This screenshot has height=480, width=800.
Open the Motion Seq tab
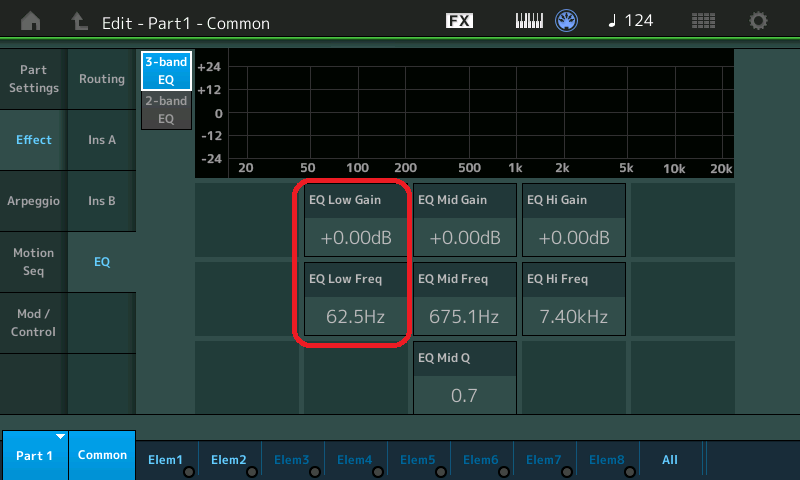(x=34, y=262)
